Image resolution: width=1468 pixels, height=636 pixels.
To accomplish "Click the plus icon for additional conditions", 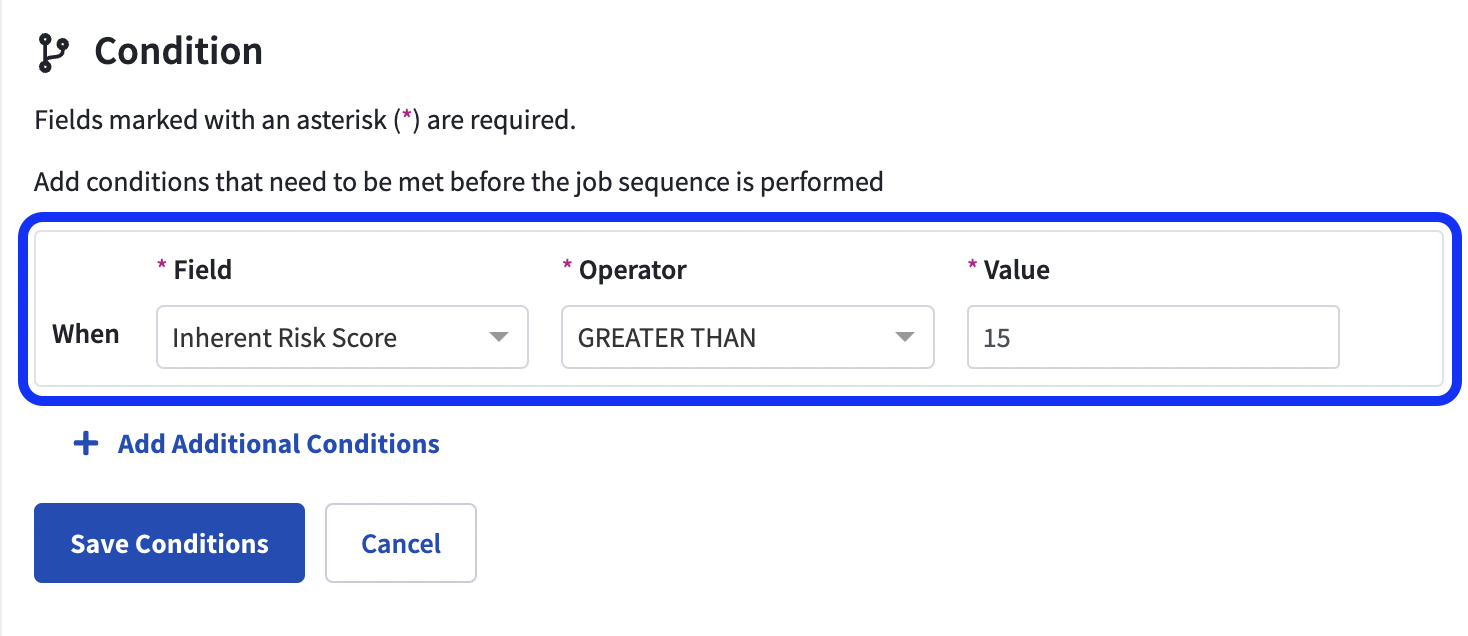I will 87,444.
